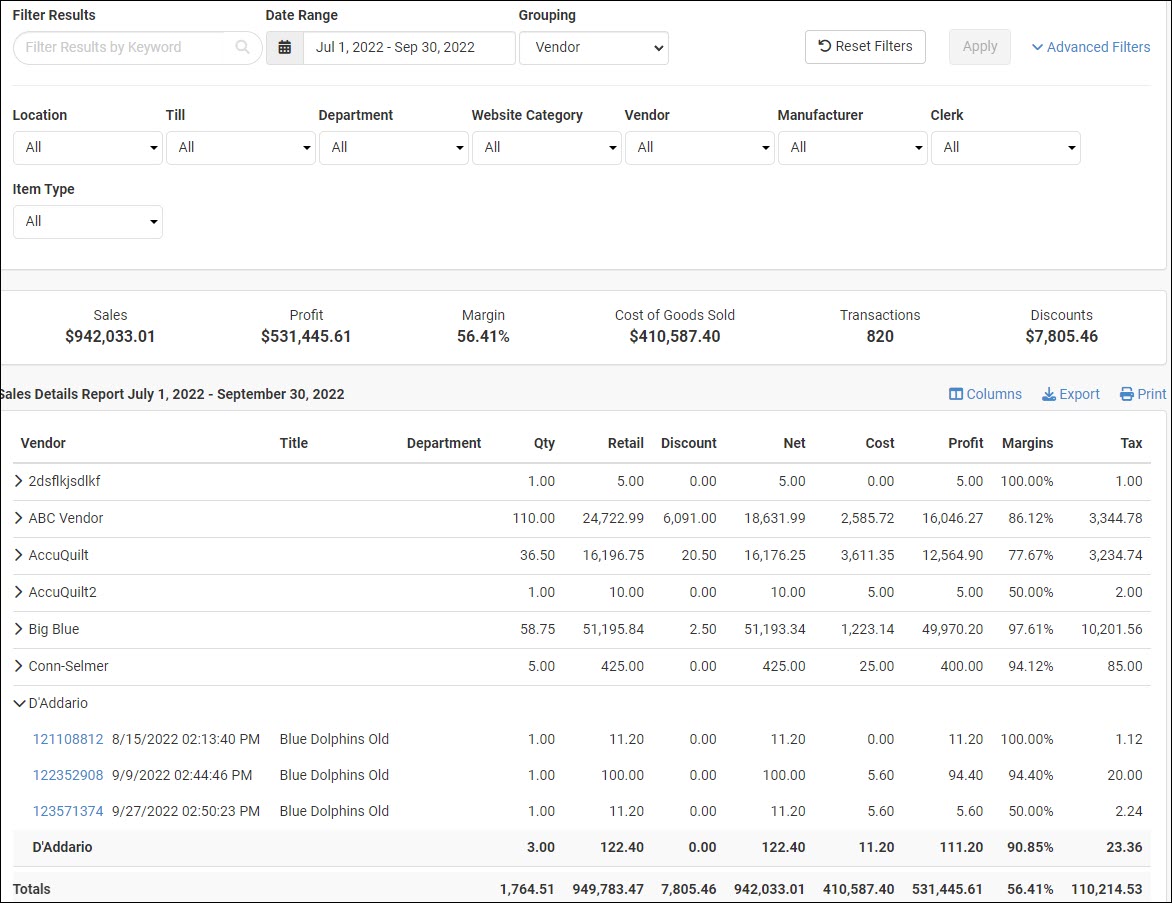Collapse the D'Addario vendor group

point(19,703)
